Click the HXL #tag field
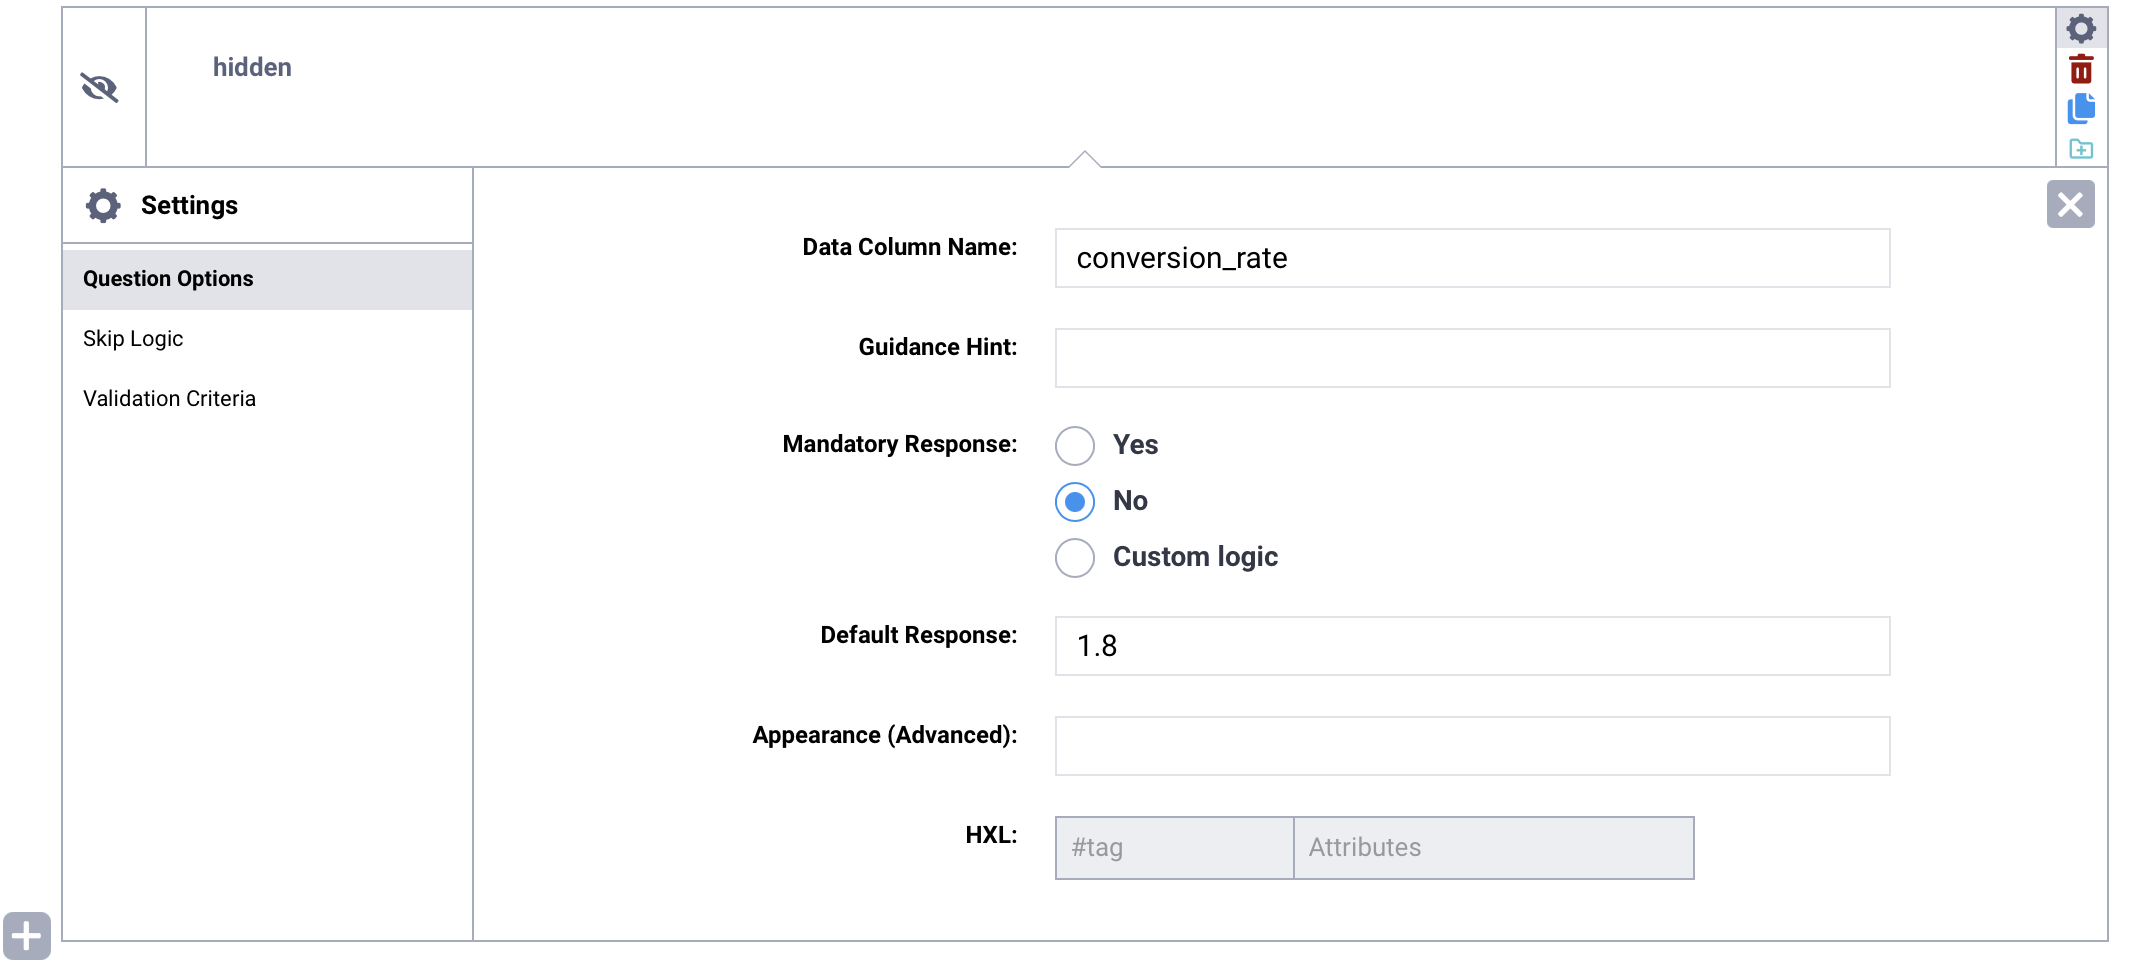The width and height of the screenshot is (2132, 978). click(x=1173, y=848)
